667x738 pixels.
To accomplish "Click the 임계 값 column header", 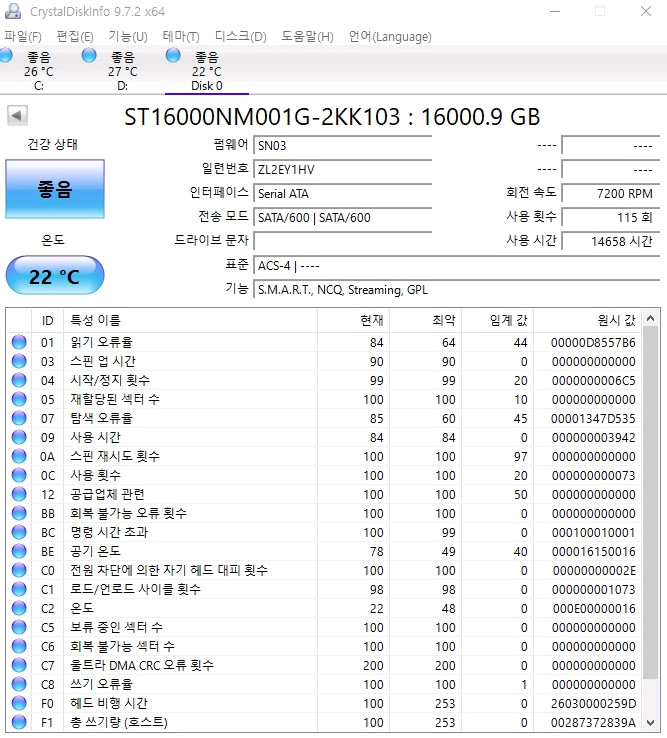I will [x=498, y=321].
